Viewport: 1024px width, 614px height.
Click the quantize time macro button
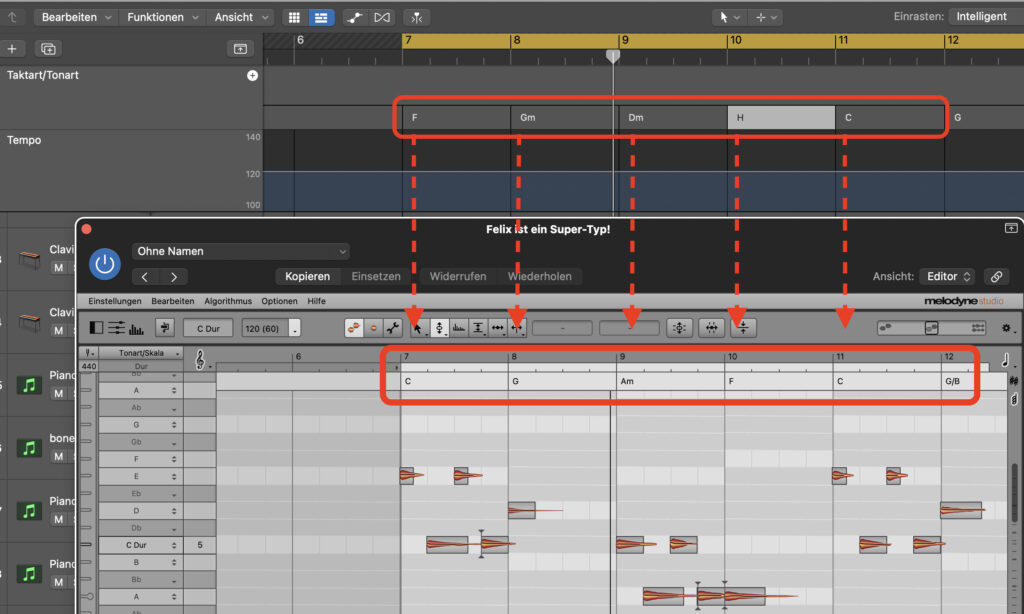(x=711, y=328)
